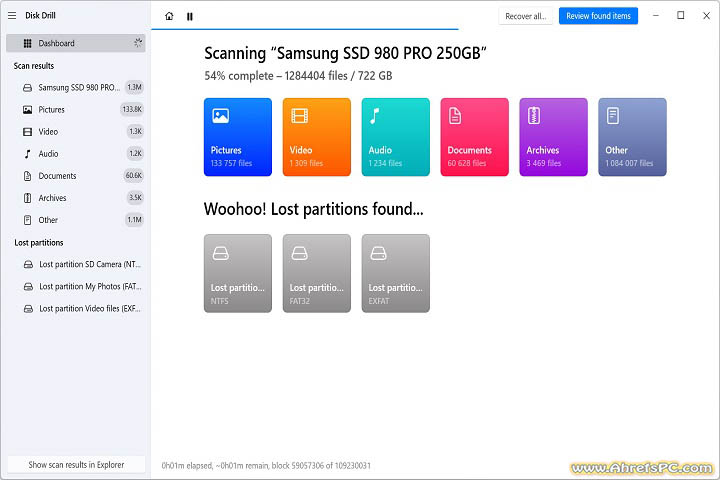Select Dashboard in the sidebar
720x480 pixels.
pyautogui.click(x=76, y=43)
